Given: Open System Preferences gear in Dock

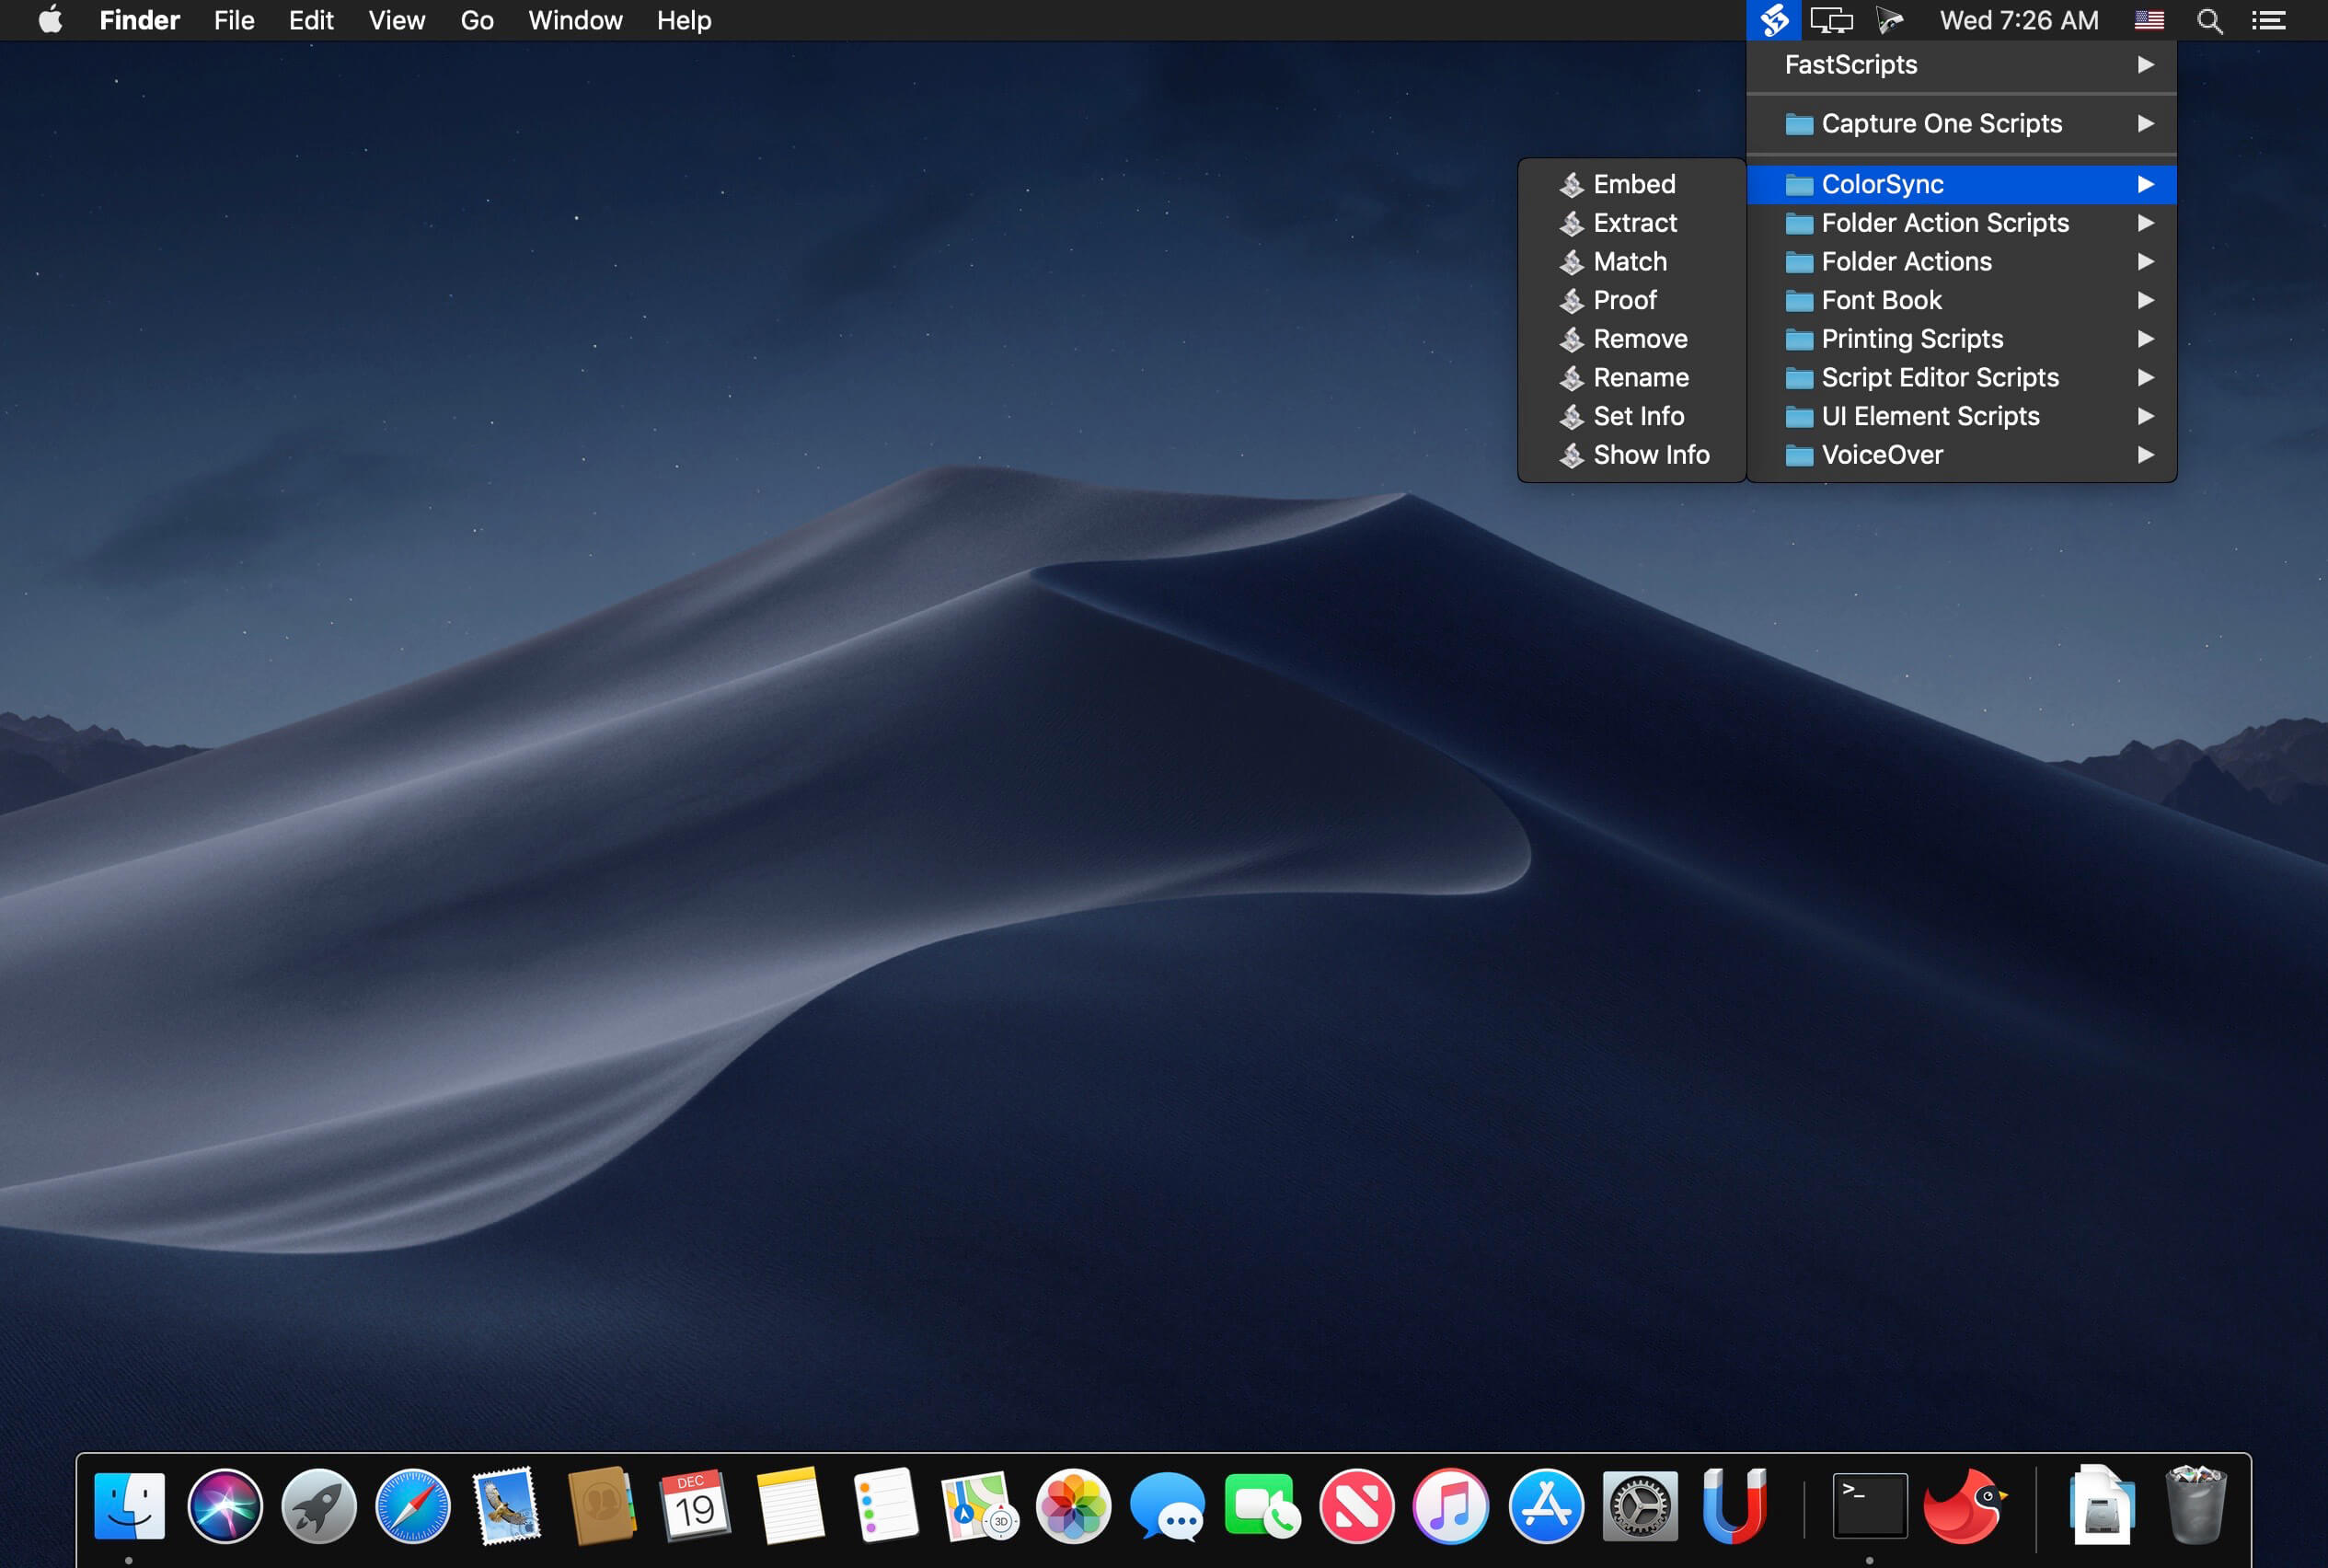Looking at the screenshot, I should [1639, 1505].
